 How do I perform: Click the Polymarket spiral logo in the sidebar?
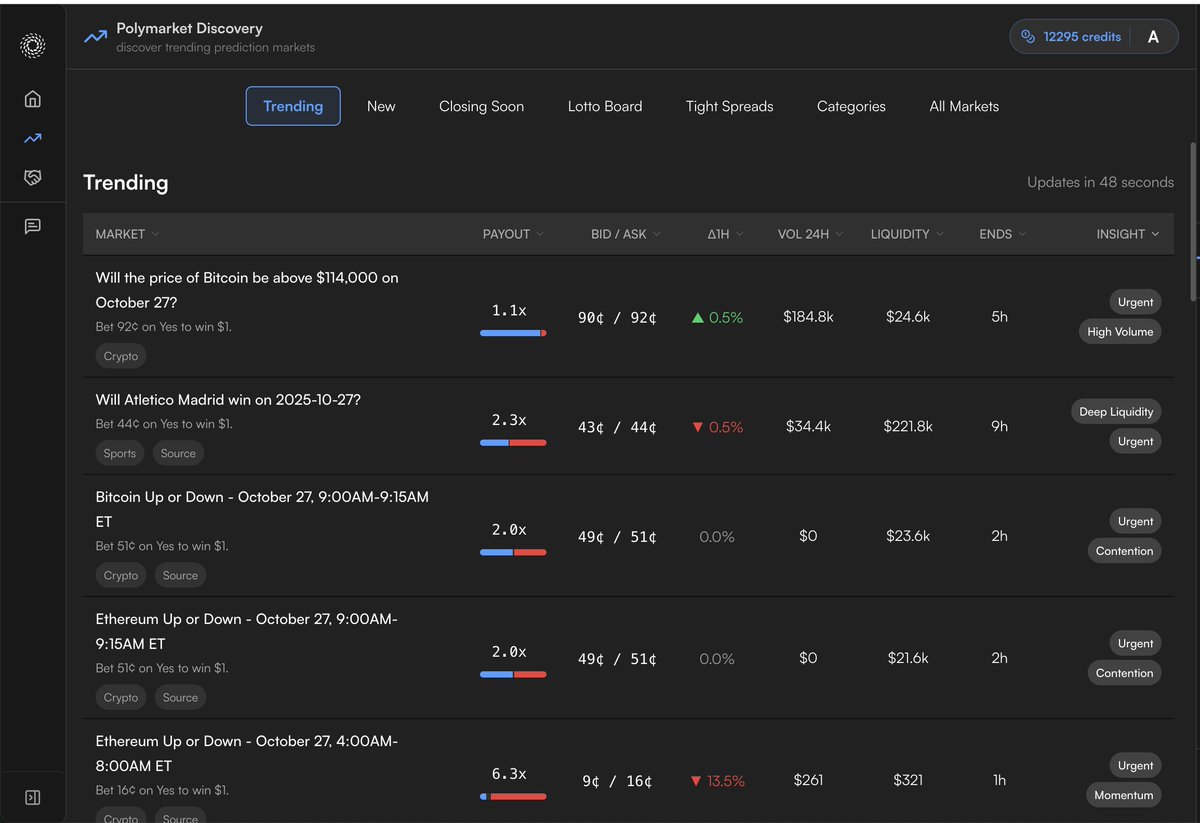[x=32, y=45]
